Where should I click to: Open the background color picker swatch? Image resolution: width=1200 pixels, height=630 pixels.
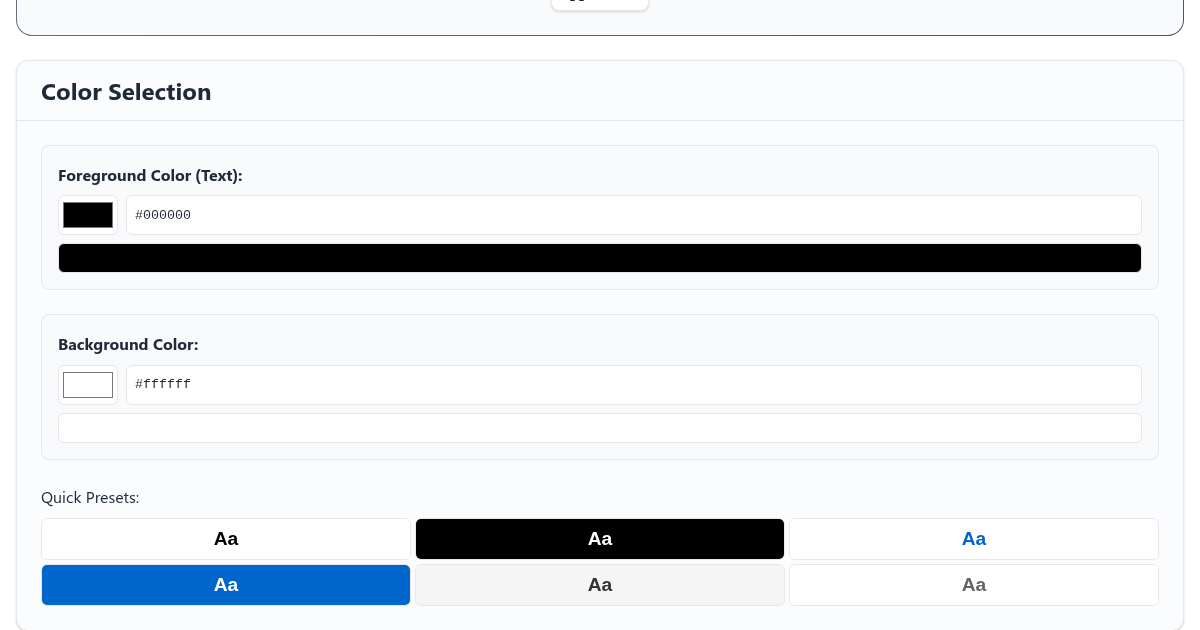click(x=88, y=385)
